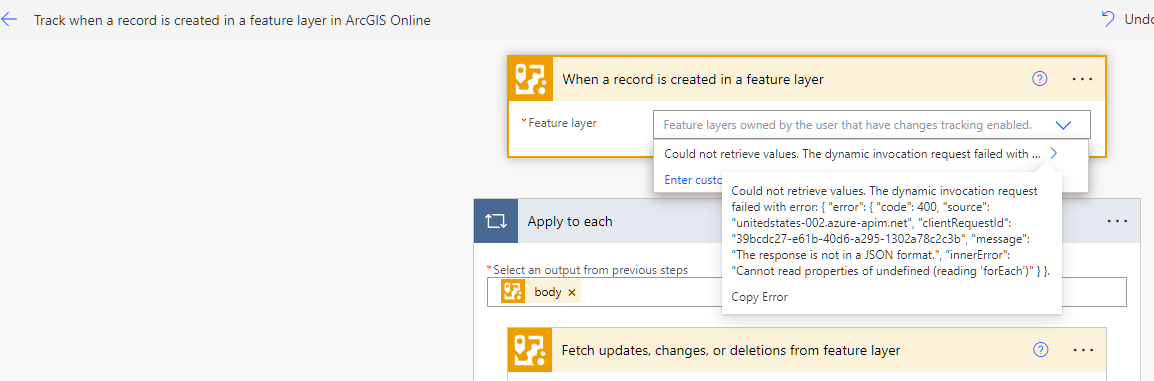Click the ArcGIS icon in body token
The height and width of the screenshot is (381, 1154).
tap(513, 292)
